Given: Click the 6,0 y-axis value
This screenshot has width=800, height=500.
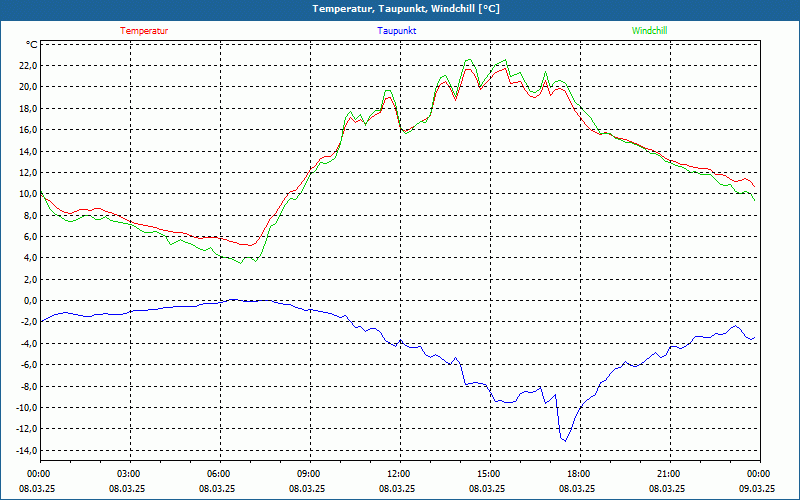Looking at the screenshot, I should coord(30,236).
